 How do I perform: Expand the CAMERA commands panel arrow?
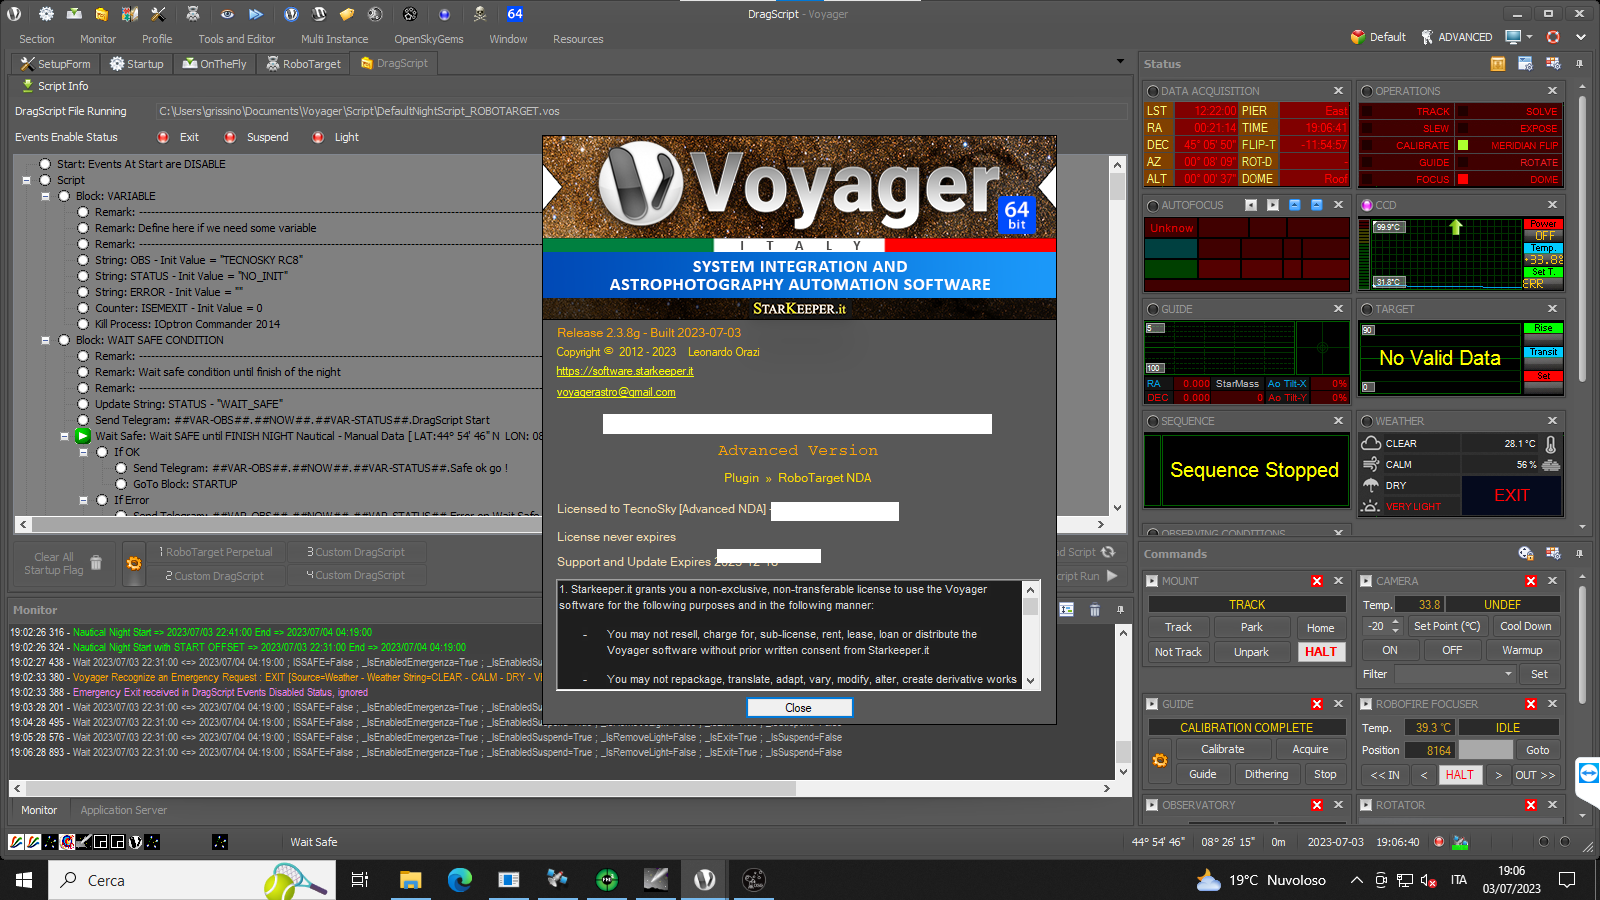click(x=1366, y=581)
